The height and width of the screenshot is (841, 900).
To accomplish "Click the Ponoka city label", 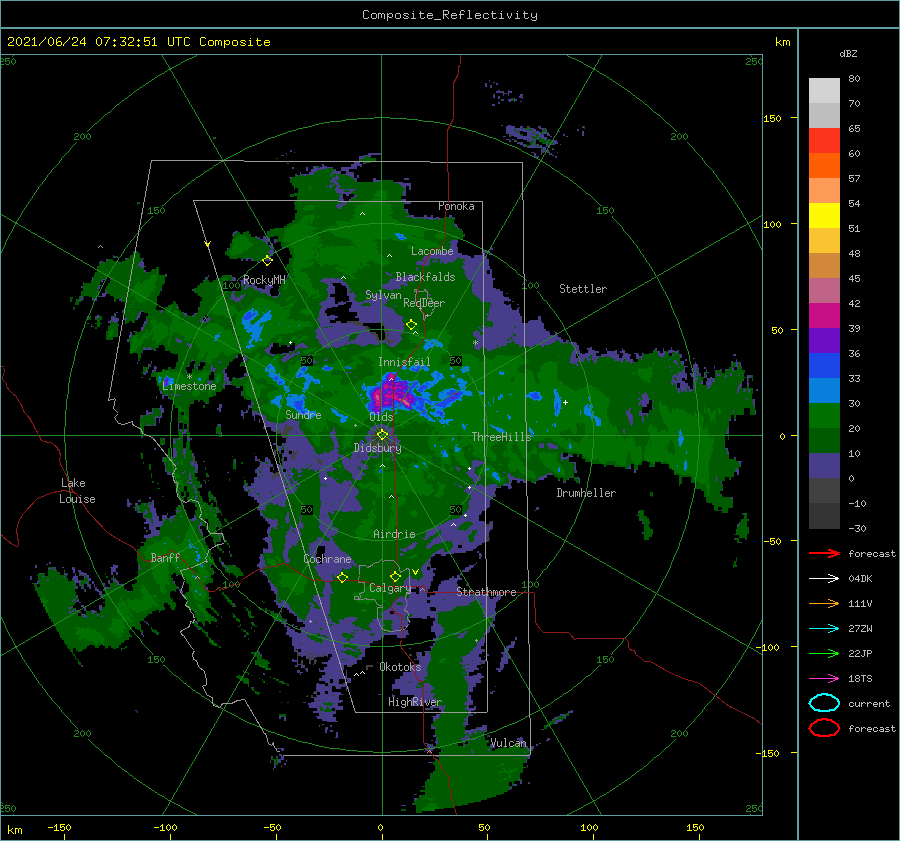I will 456,206.
